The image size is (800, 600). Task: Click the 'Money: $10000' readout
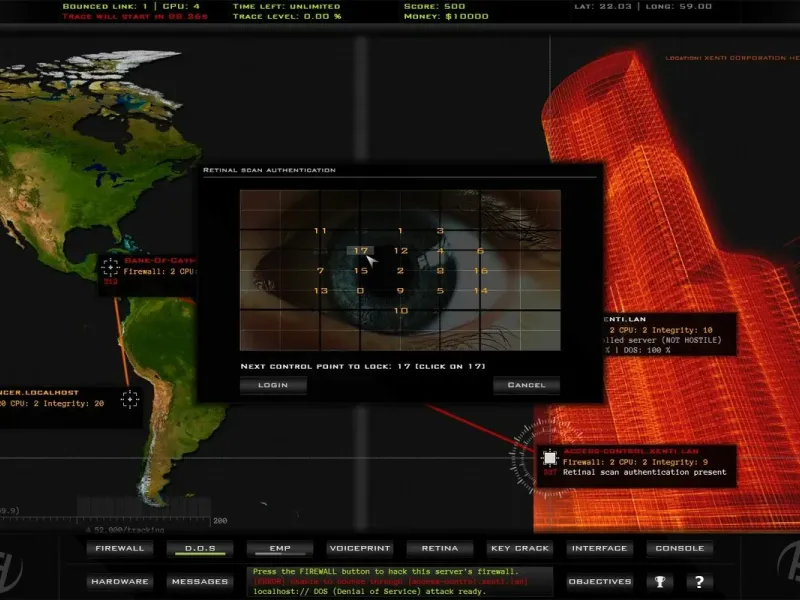(446, 16)
